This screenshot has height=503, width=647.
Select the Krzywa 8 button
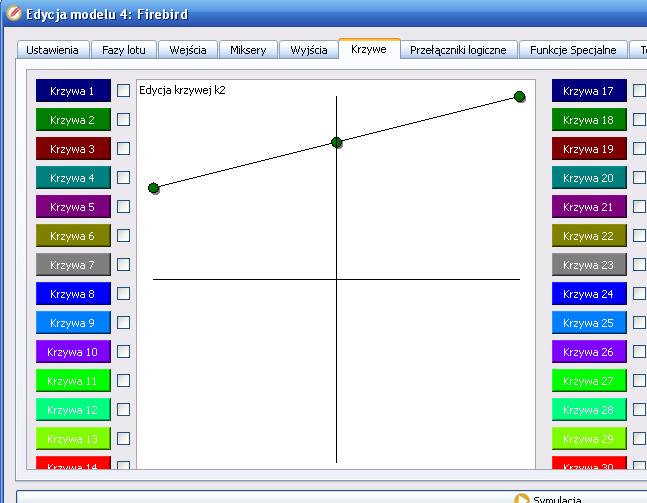point(73,294)
